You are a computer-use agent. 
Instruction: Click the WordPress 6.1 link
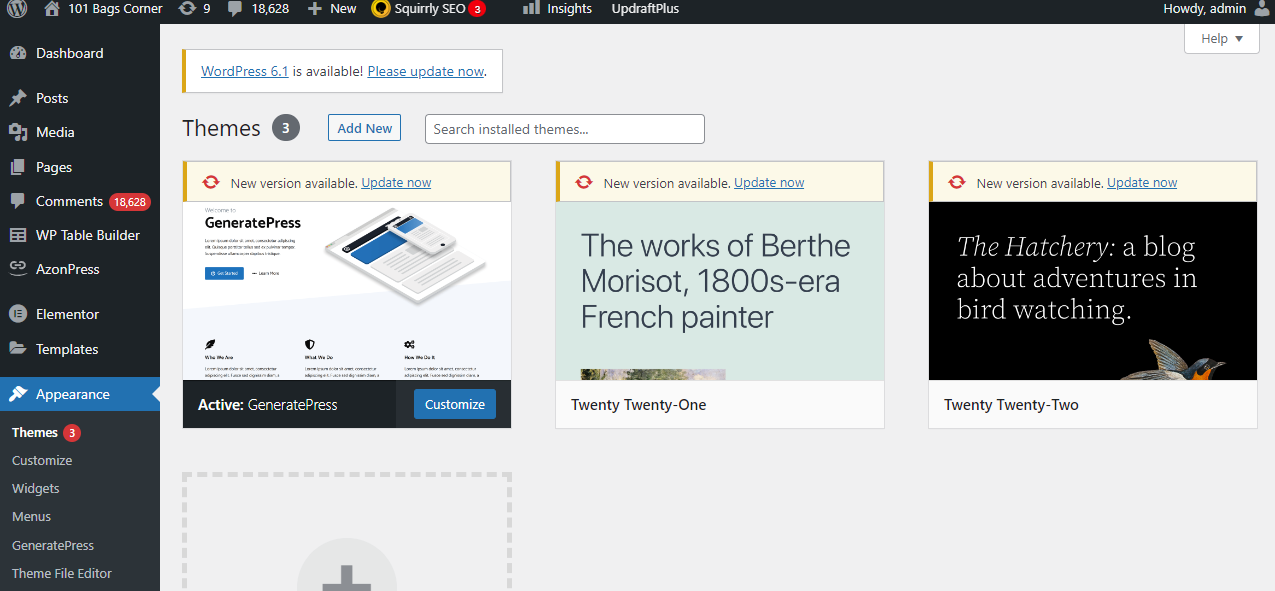245,72
